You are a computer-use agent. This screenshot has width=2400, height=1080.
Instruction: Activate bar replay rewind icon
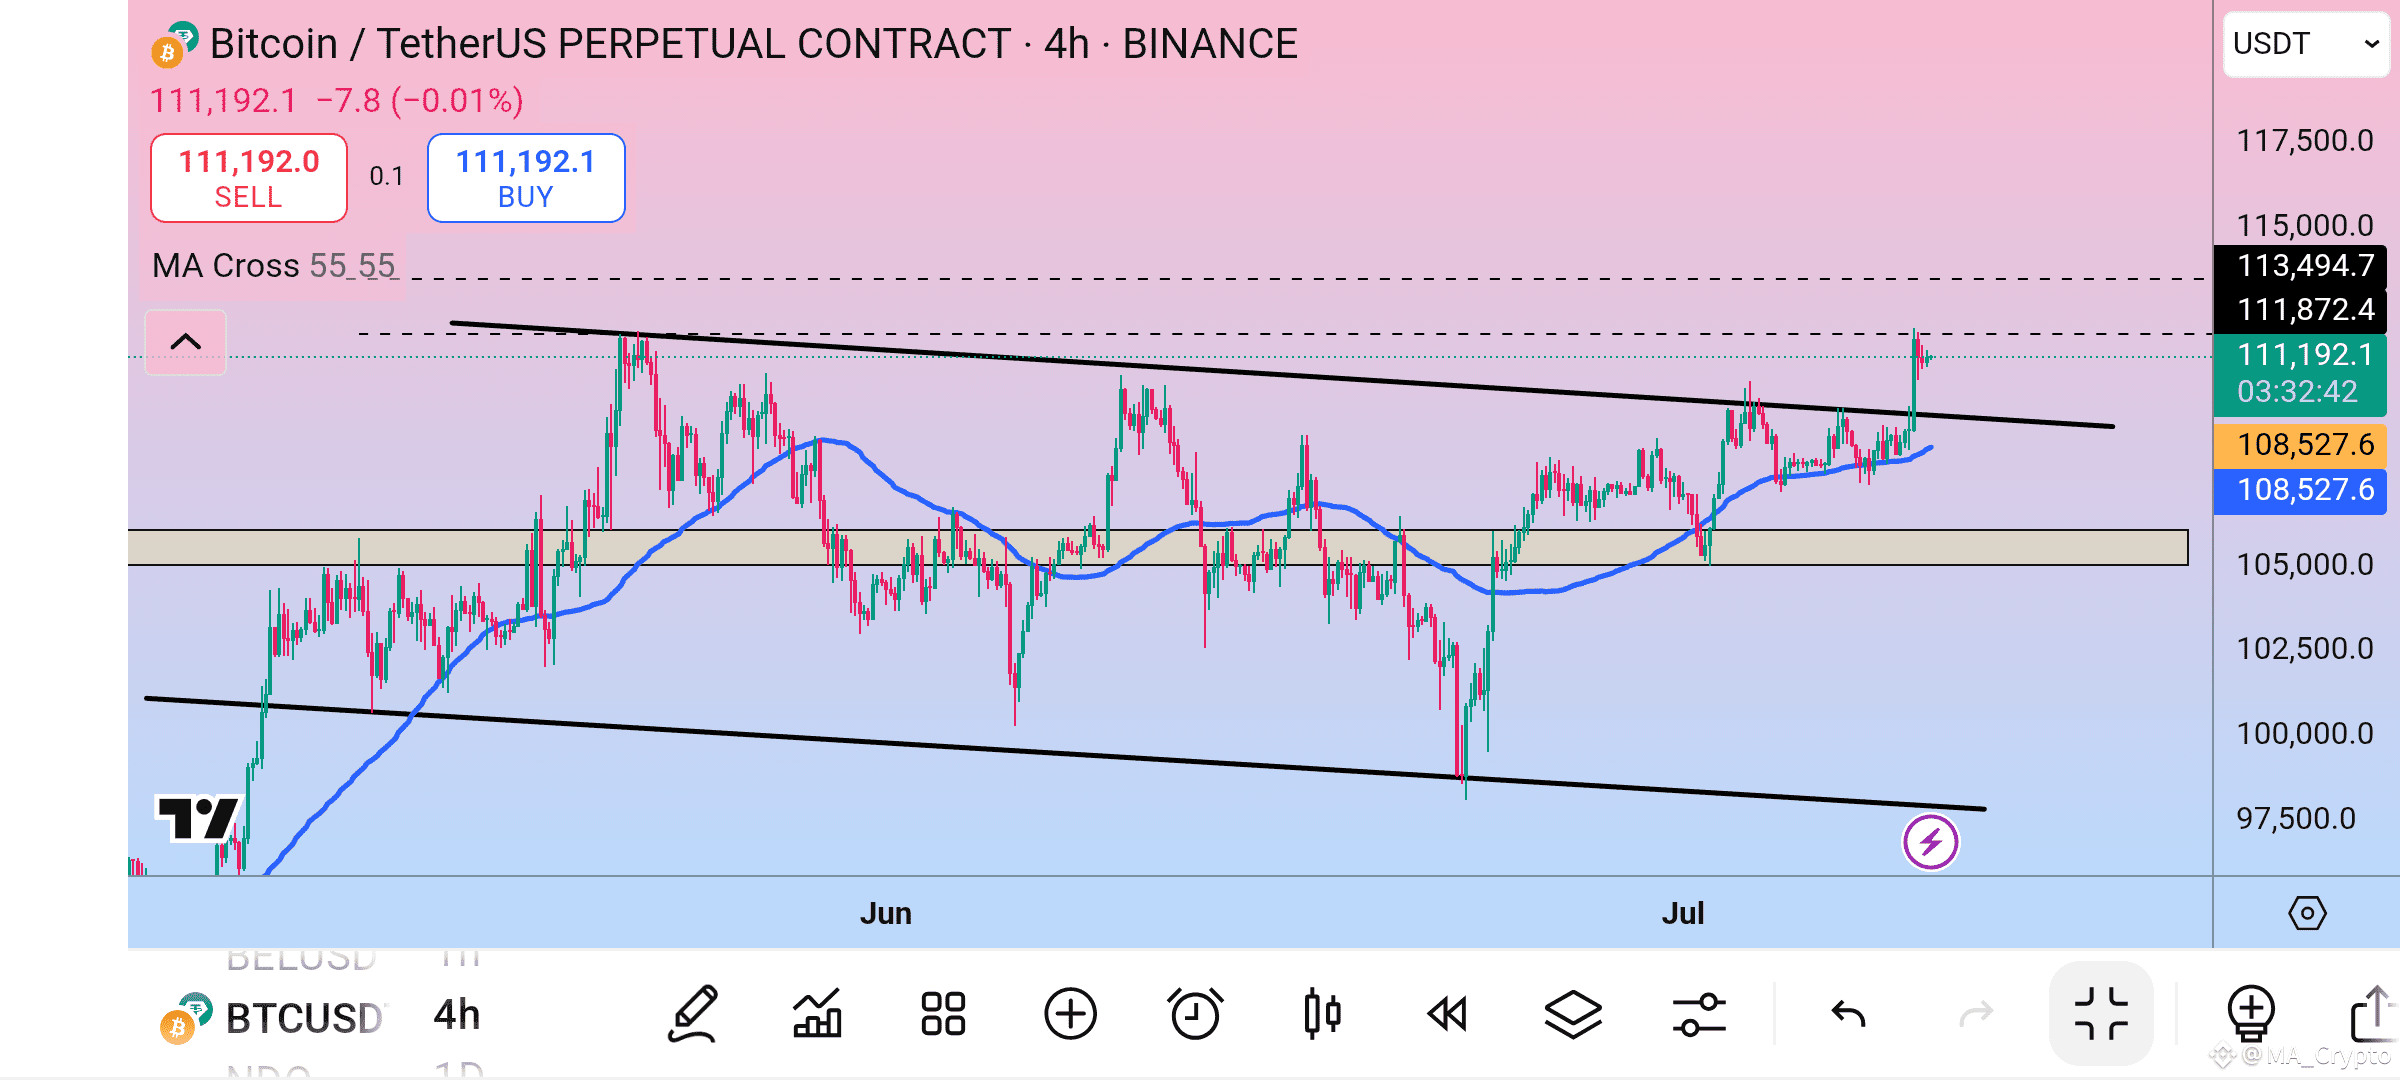1447,1014
